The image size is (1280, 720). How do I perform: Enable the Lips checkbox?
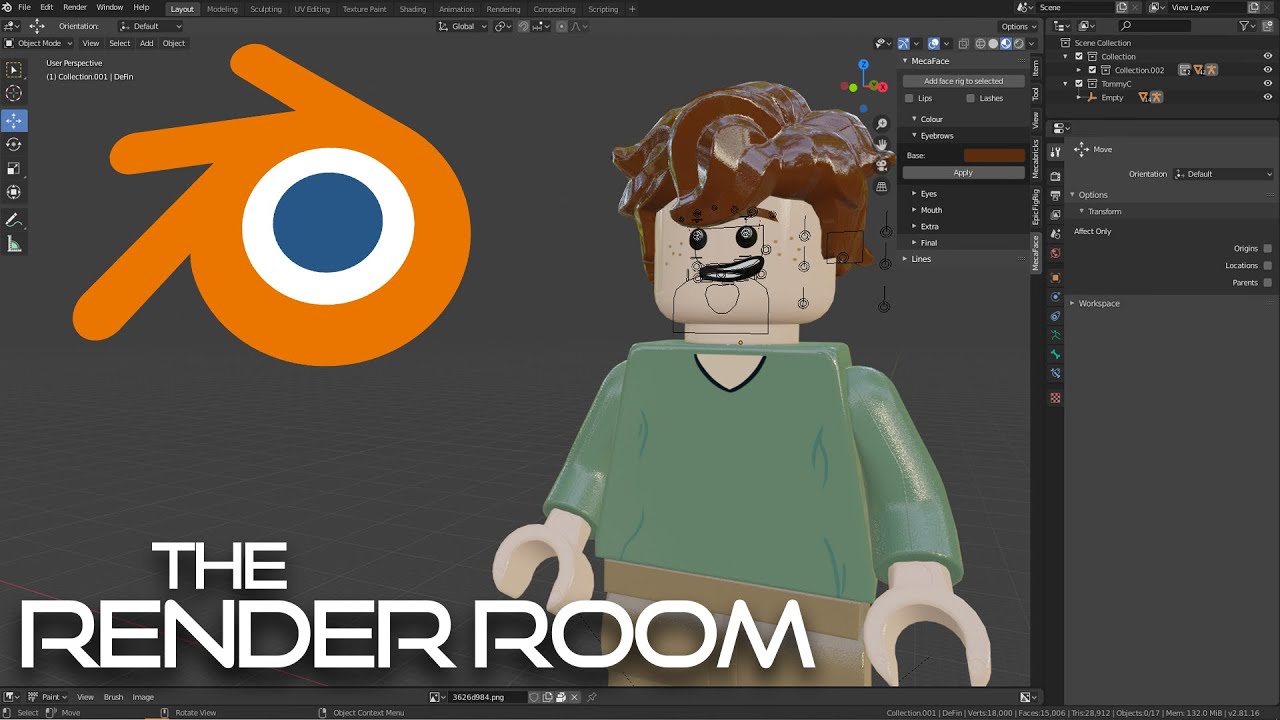(x=909, y=98)
